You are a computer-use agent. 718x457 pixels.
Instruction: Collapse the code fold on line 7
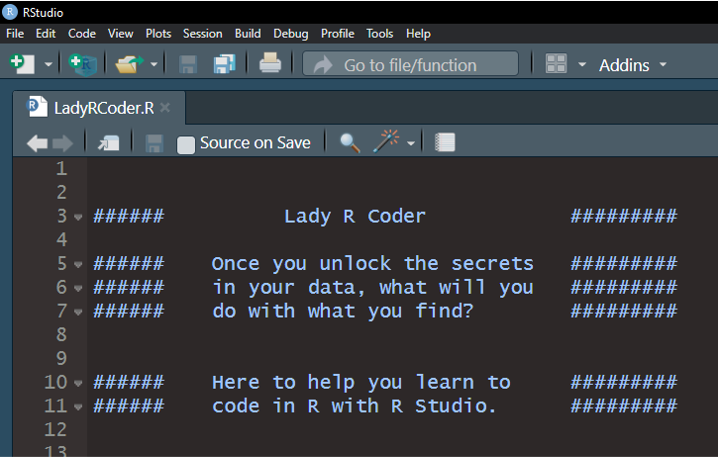click(x=78, y=312)
